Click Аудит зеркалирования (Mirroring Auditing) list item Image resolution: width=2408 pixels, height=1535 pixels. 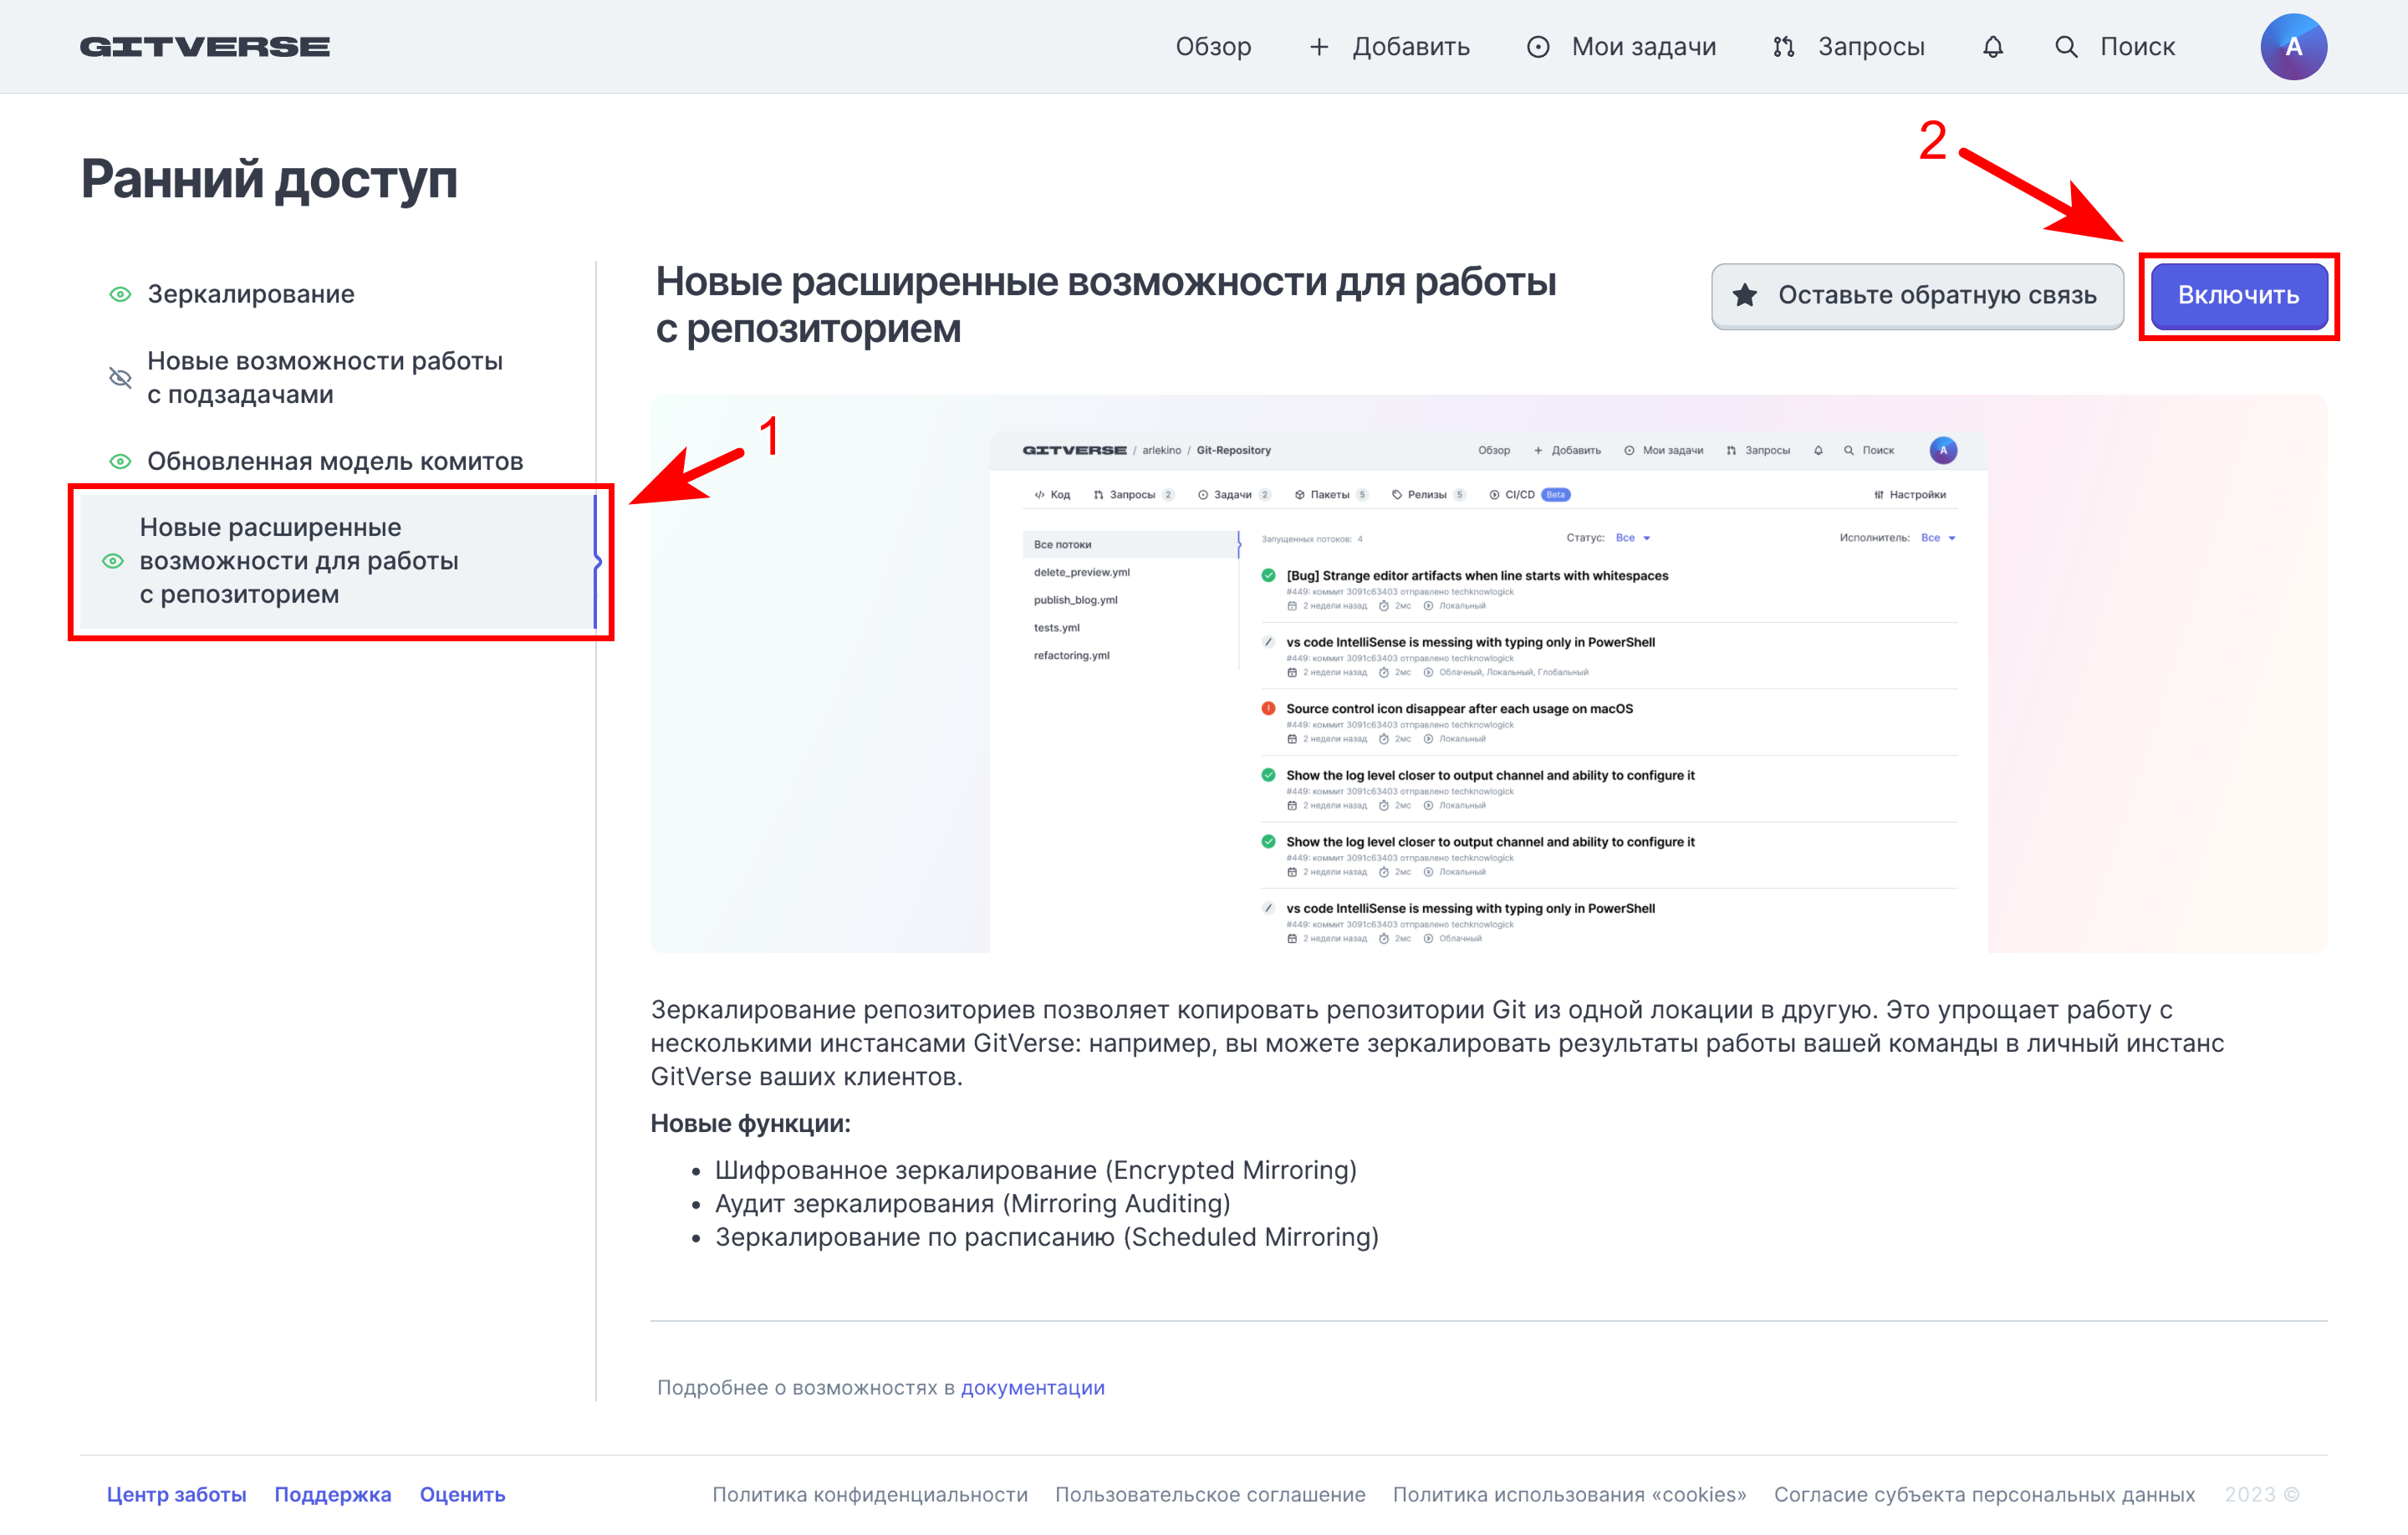tap(973, 1203)
